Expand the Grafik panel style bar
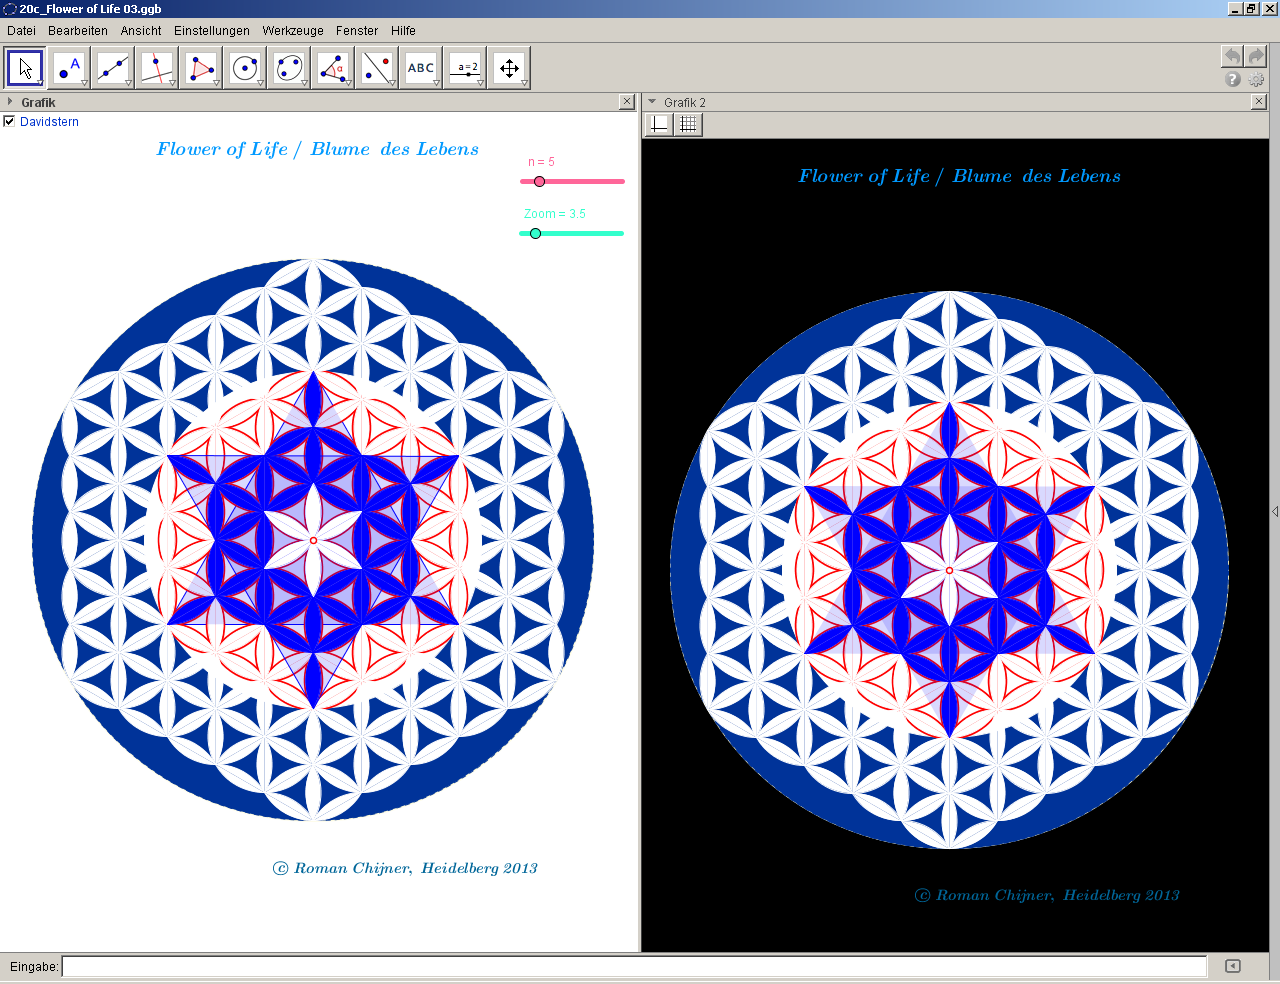The height and width of the screenshot is (984, 1280). click(x=10, y=102)
